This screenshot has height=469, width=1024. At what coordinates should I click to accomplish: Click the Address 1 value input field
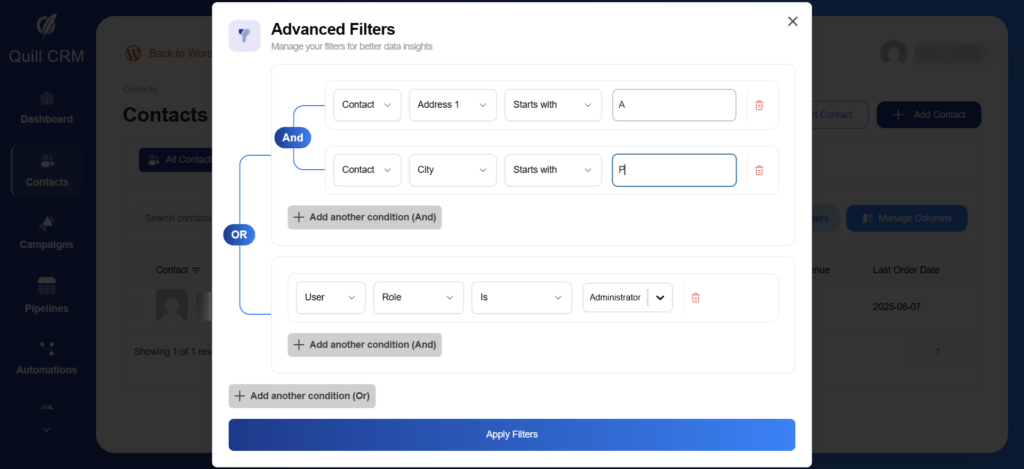[673, 105]
